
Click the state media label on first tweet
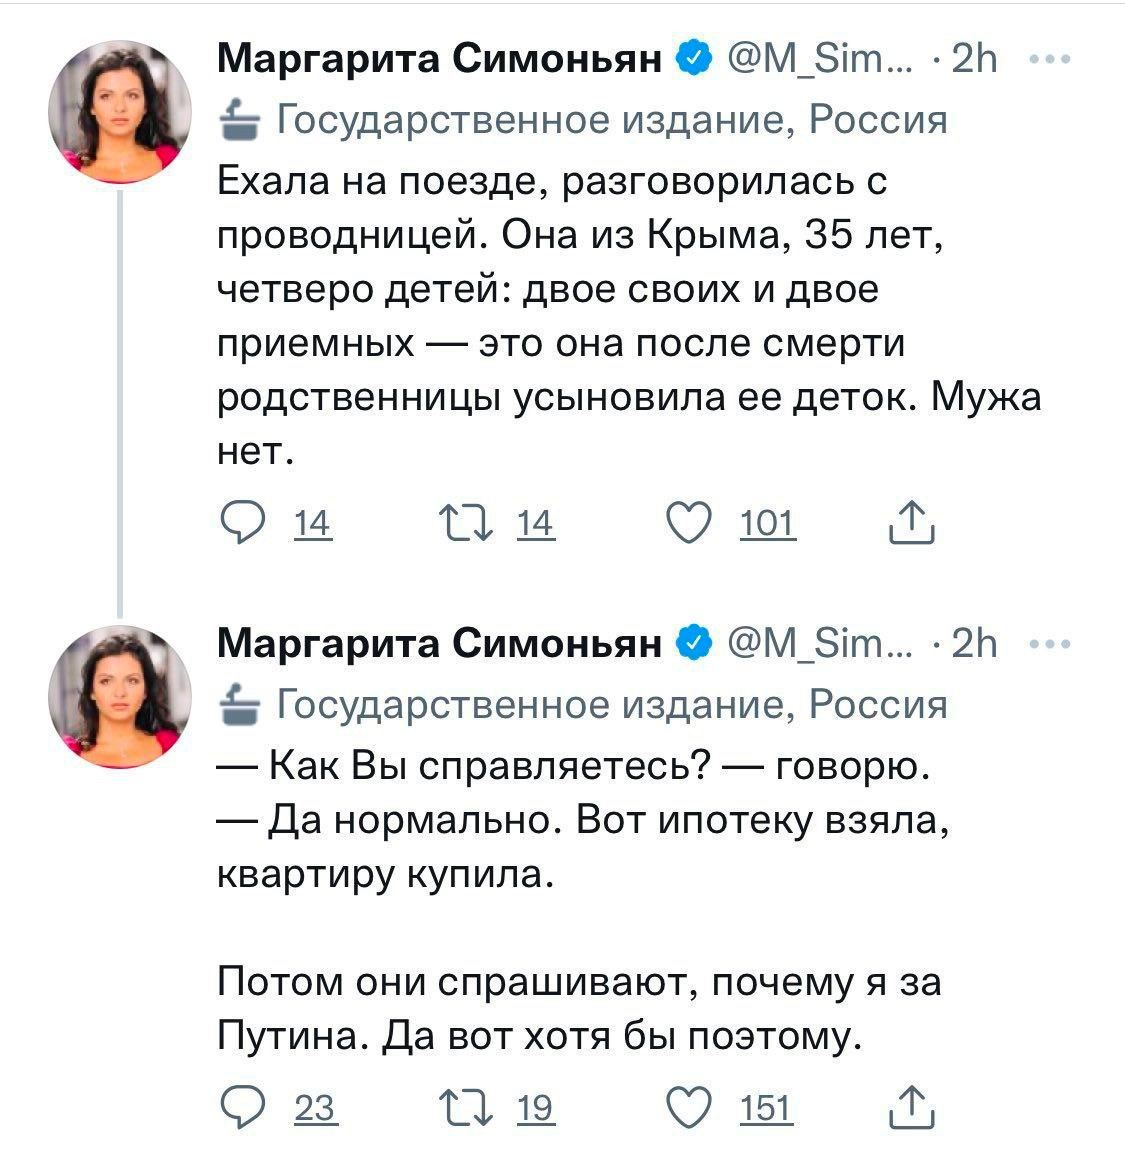click(x=584, y=119)
